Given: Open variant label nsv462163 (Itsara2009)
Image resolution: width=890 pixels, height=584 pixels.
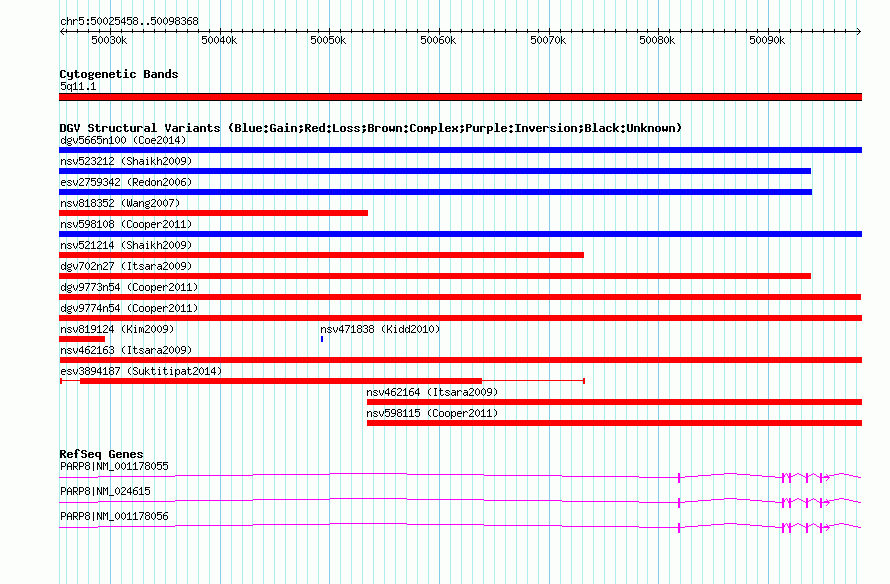Looking at the screenshot, I should pos(126,350).
